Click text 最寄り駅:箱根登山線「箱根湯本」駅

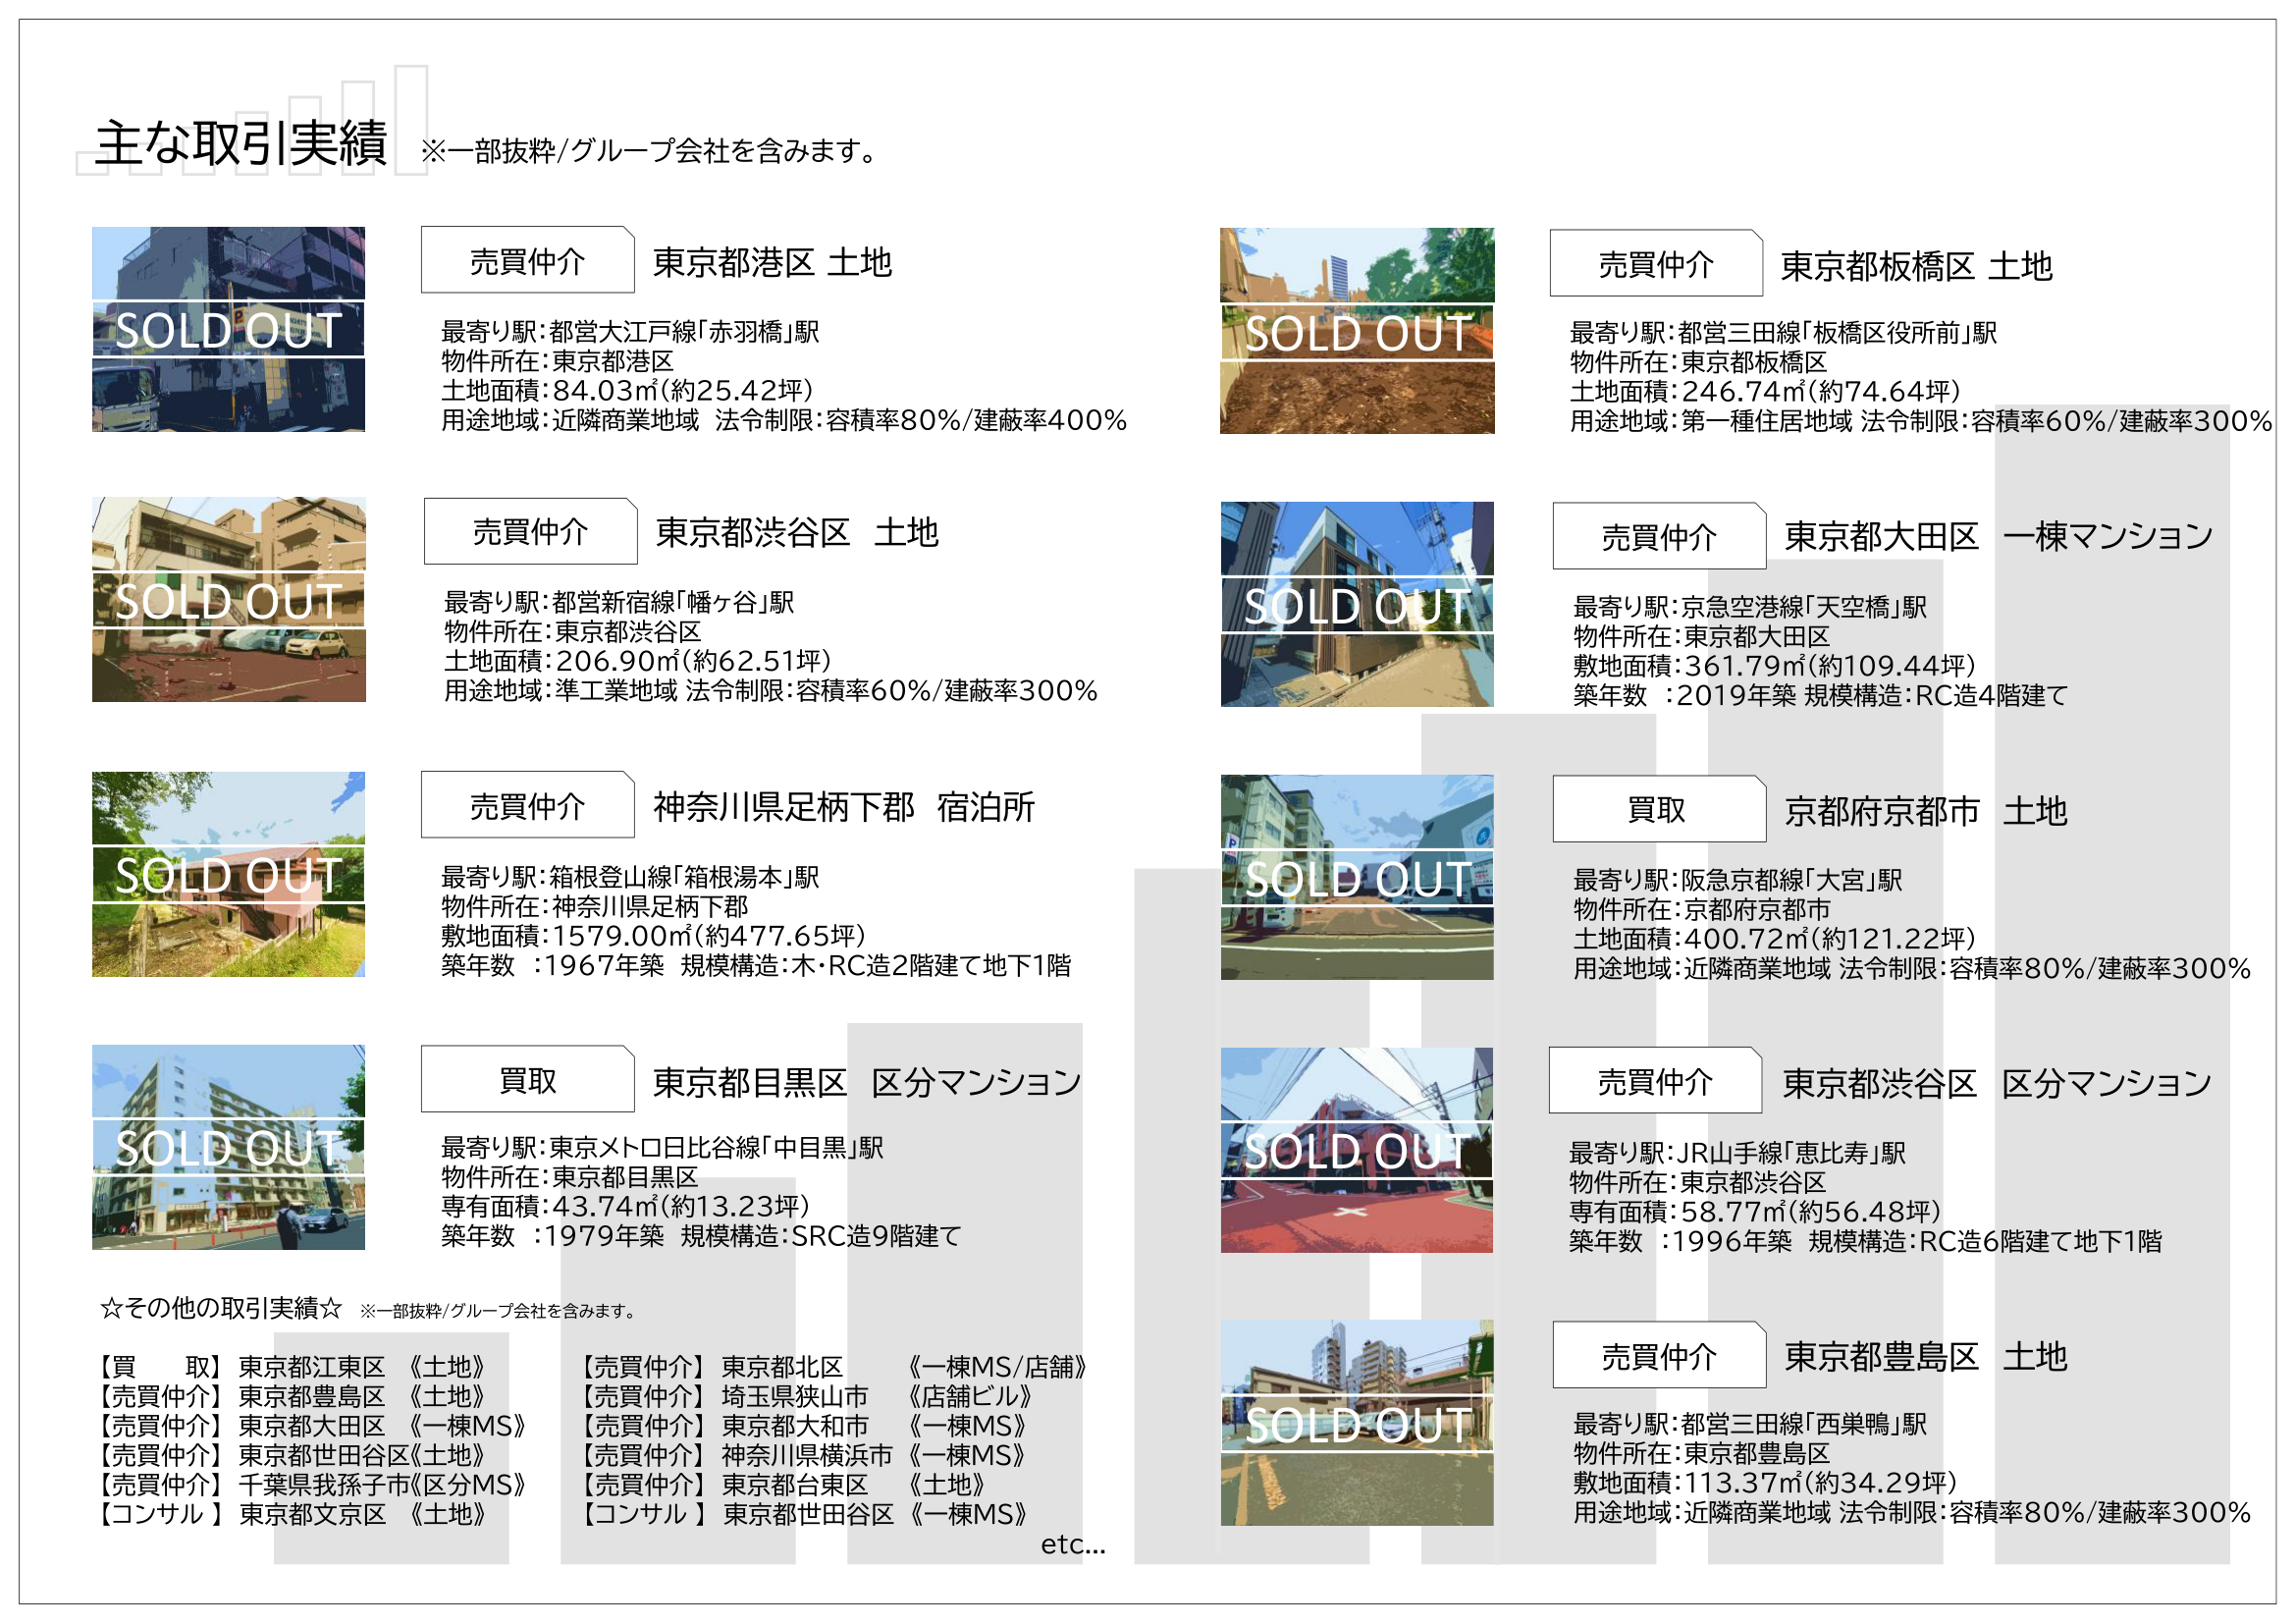[x=630, y=877]
